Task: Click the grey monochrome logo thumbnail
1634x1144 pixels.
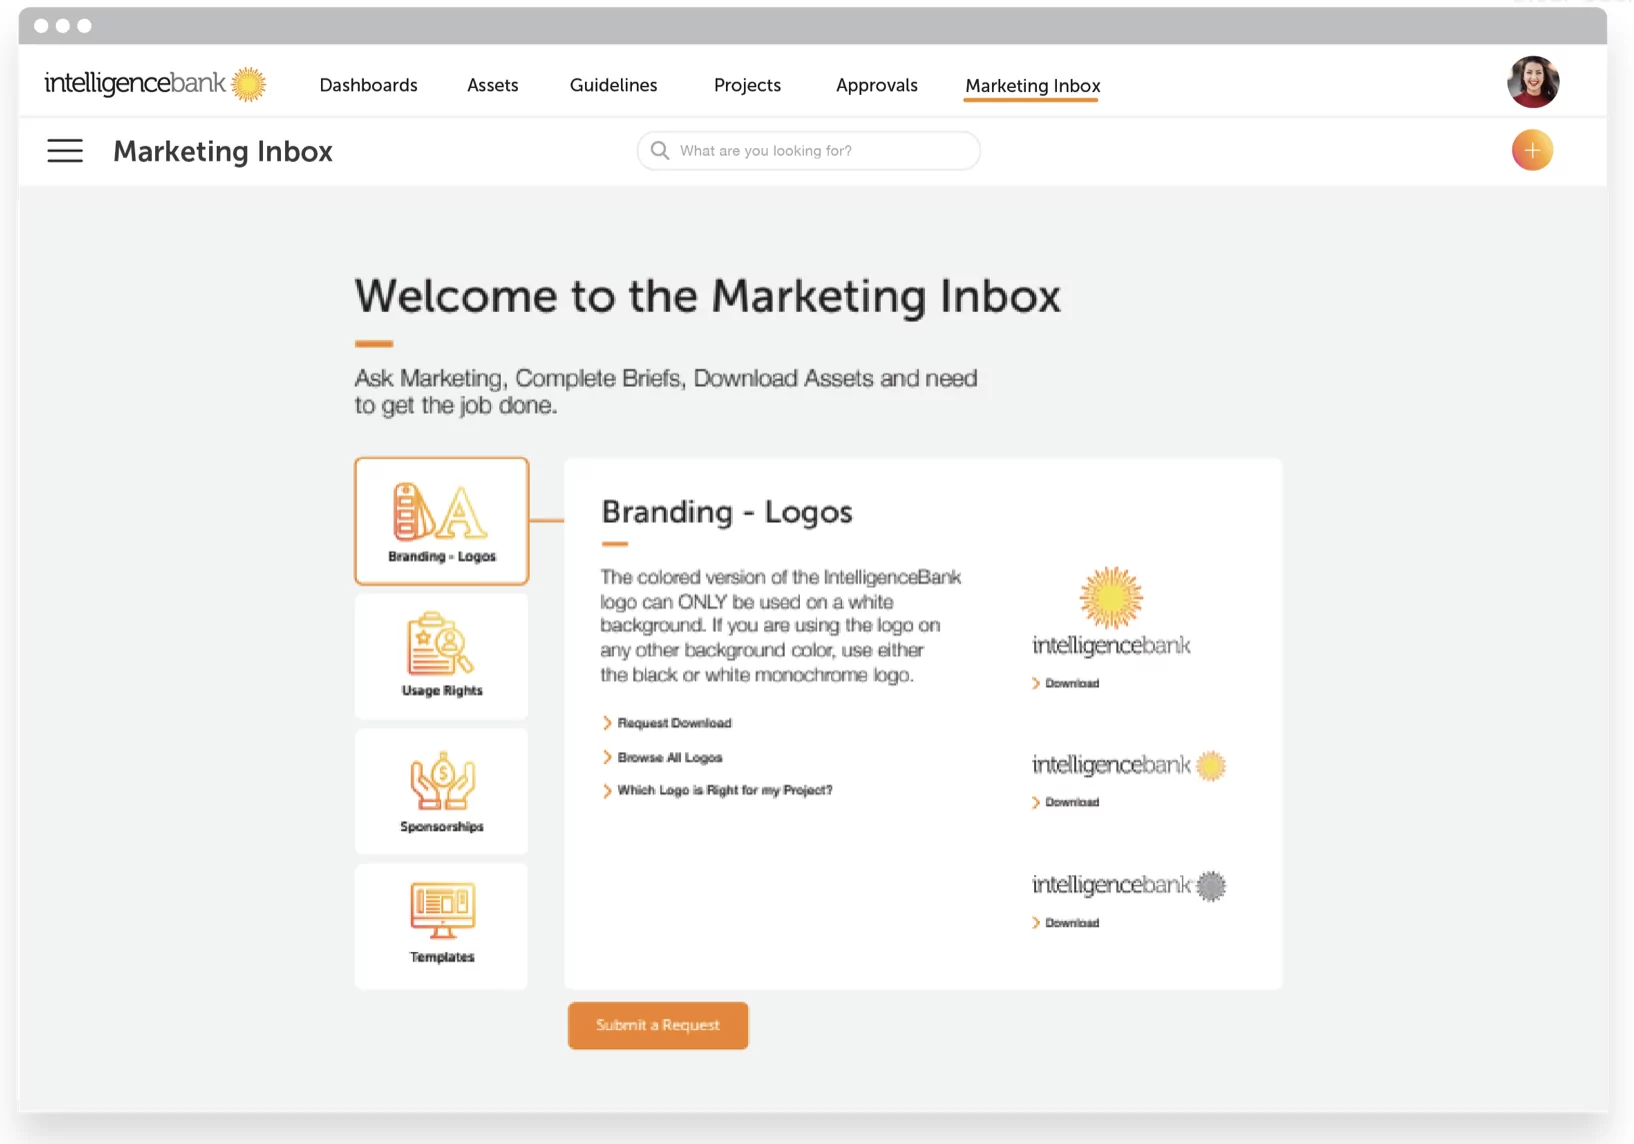Action: click(1128, 886)
